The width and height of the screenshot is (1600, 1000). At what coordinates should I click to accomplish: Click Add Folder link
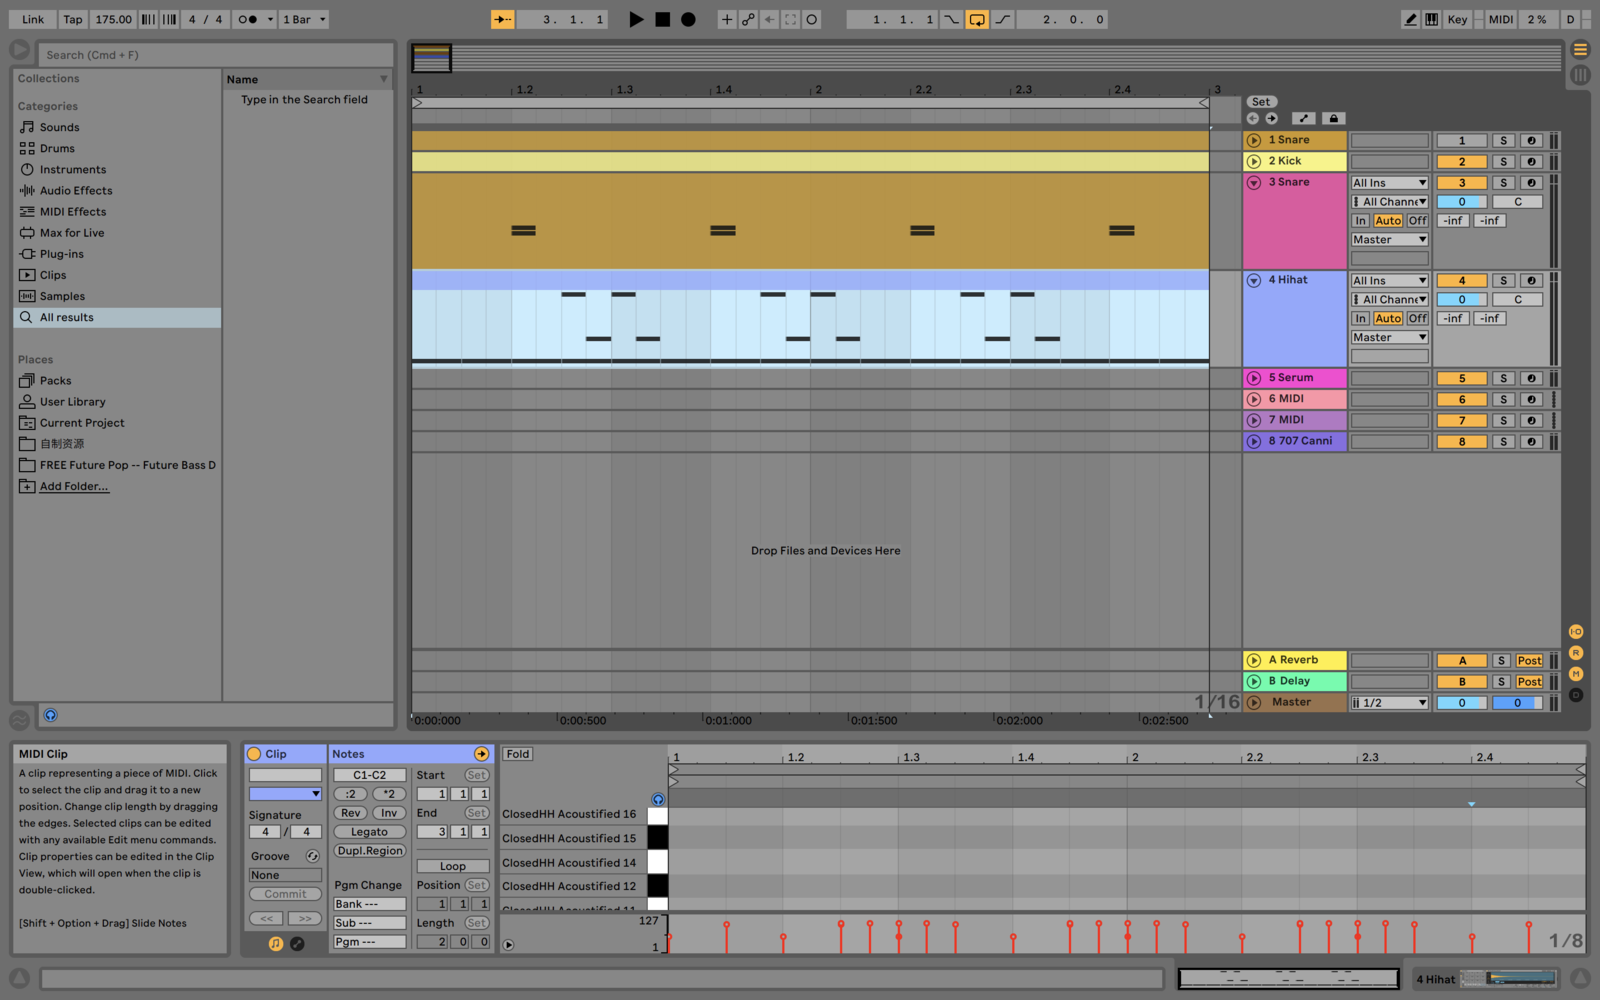click(74, 486)
